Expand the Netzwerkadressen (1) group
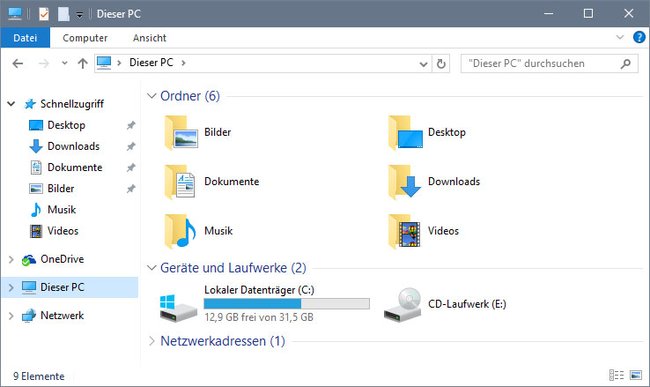 (152, 341)
